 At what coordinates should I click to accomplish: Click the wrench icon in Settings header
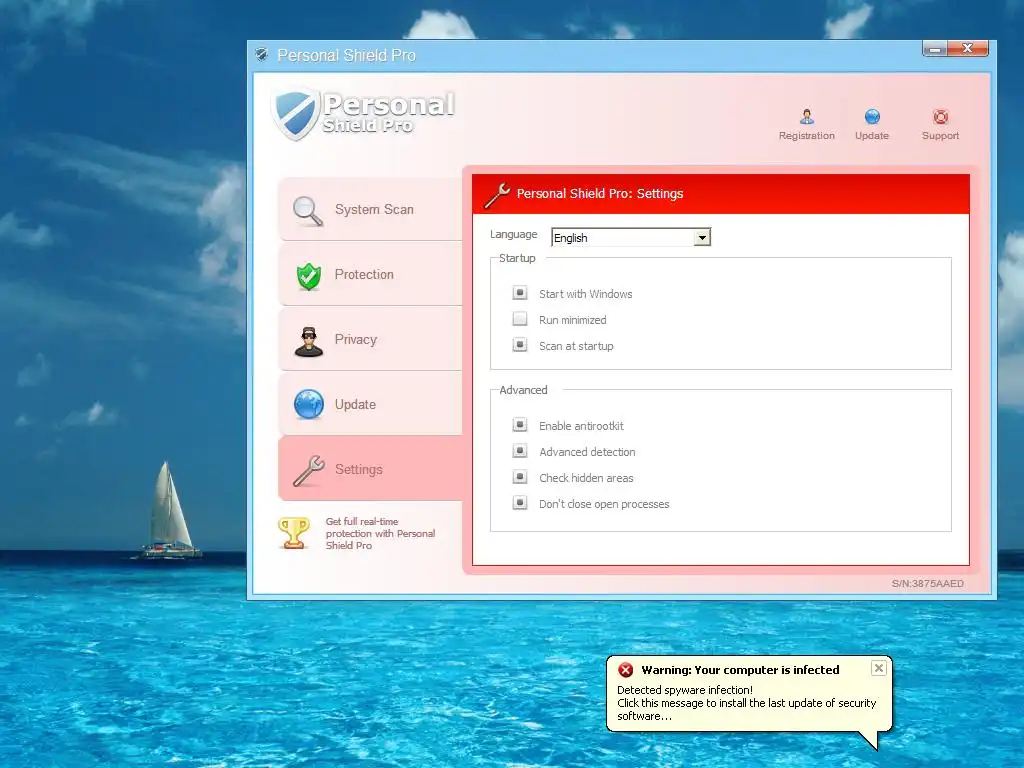497,195
